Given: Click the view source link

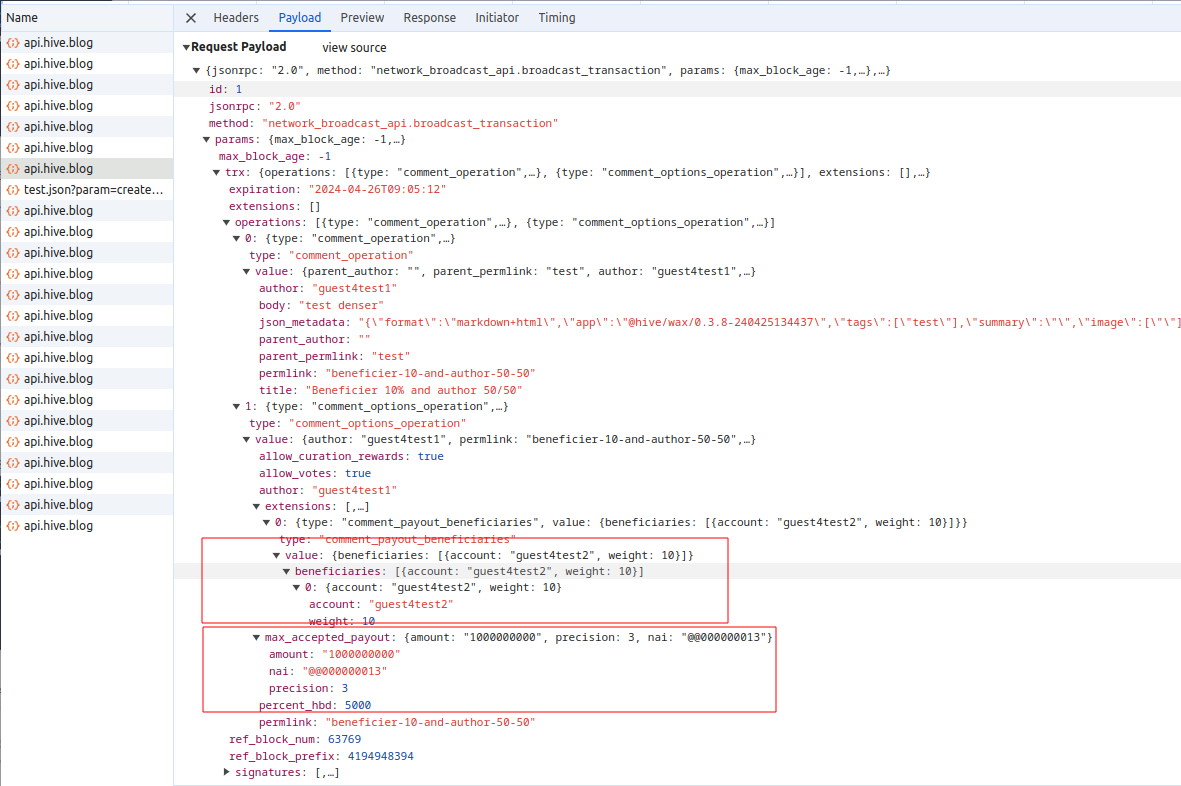Looking at the screenshot, I should point(354,48).
